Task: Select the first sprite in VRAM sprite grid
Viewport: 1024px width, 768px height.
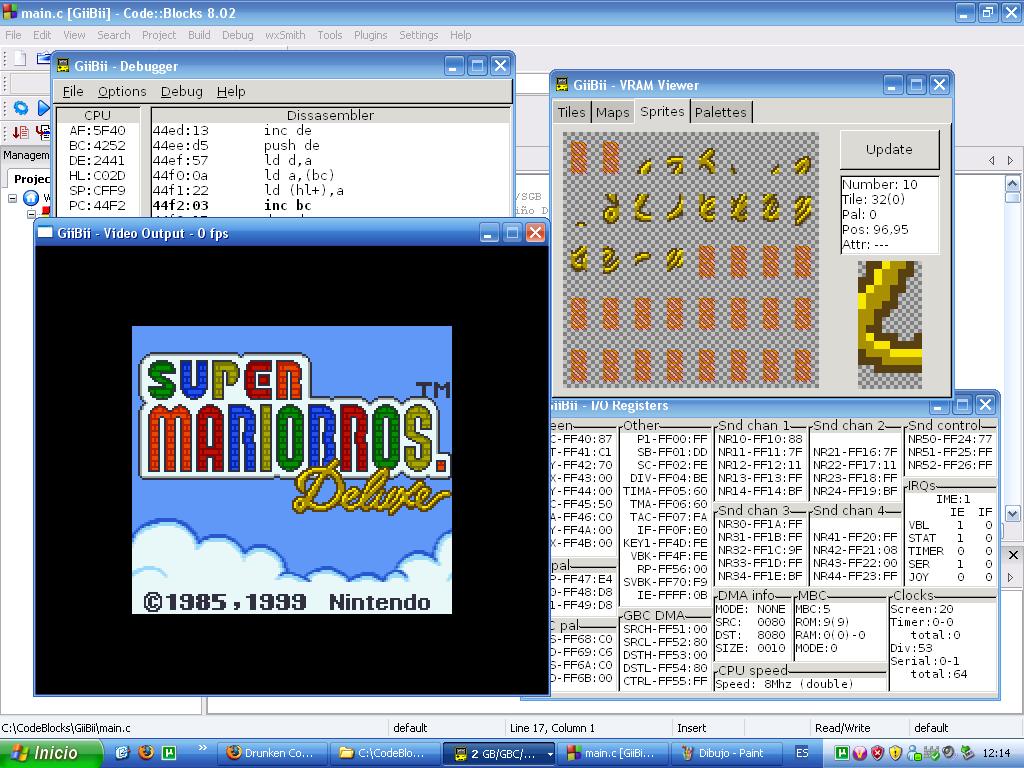Action: coord(577,157)
